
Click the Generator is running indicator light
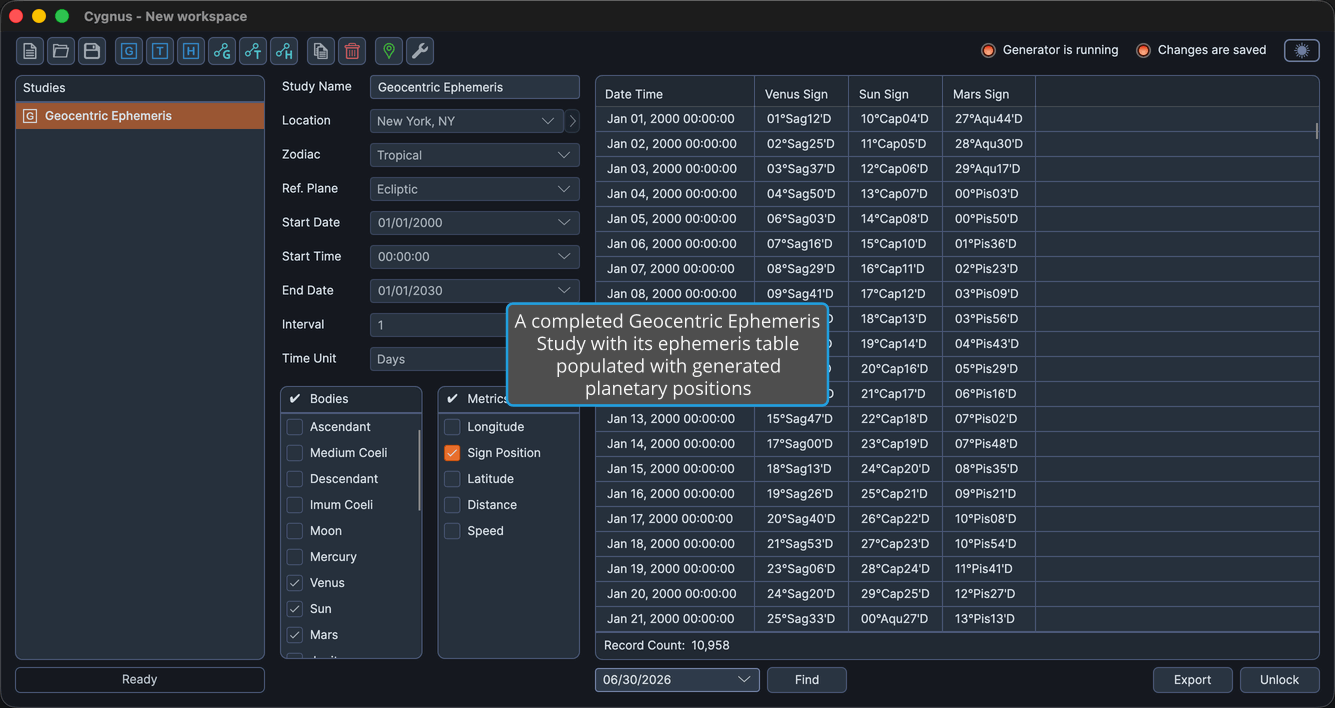click(x=988, y=50)
